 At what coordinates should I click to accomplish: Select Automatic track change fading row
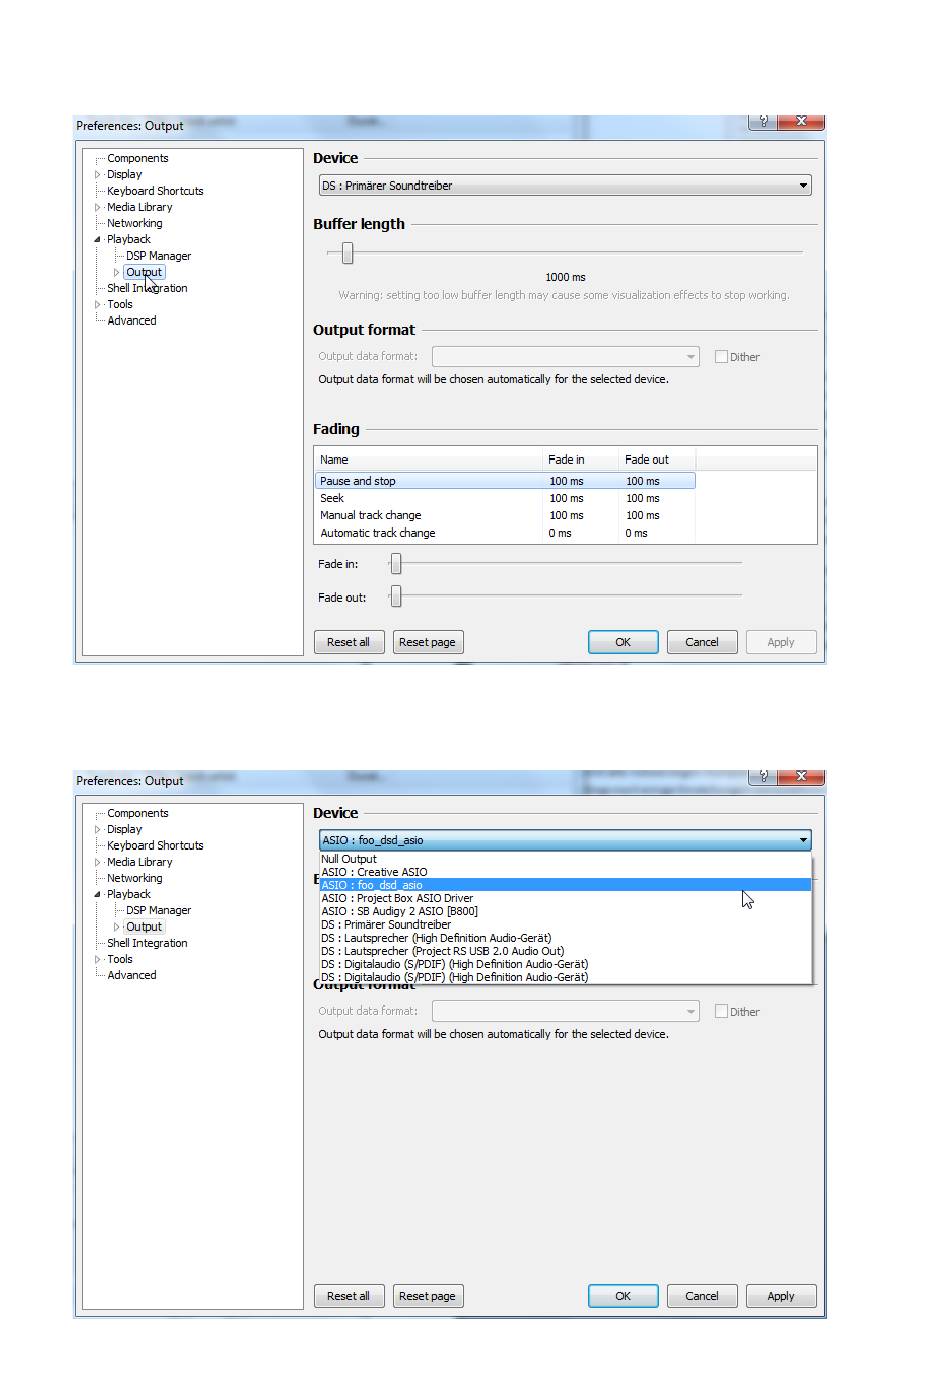(x=505, y=533)
